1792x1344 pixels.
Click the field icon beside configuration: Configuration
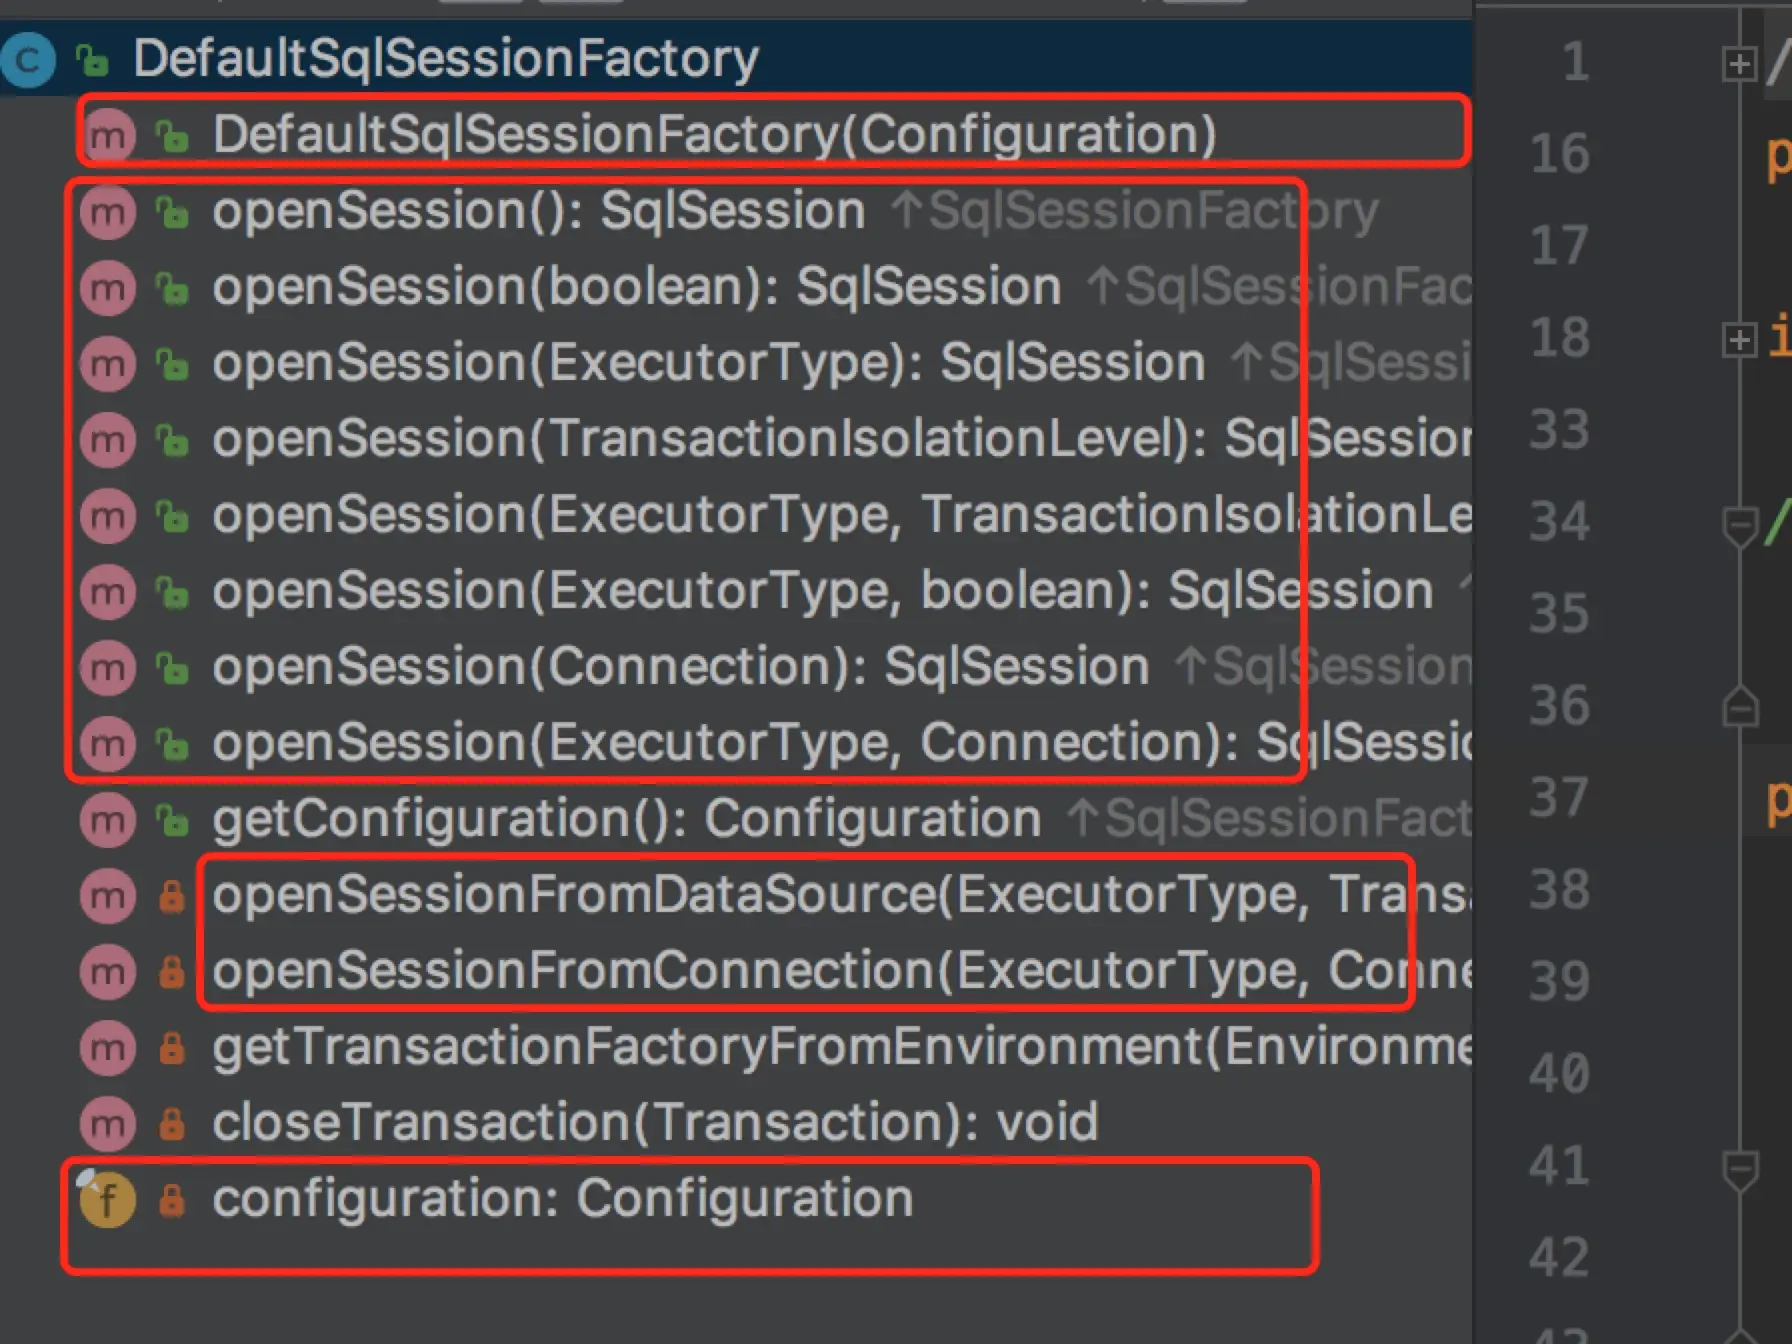click(107, 1198)
